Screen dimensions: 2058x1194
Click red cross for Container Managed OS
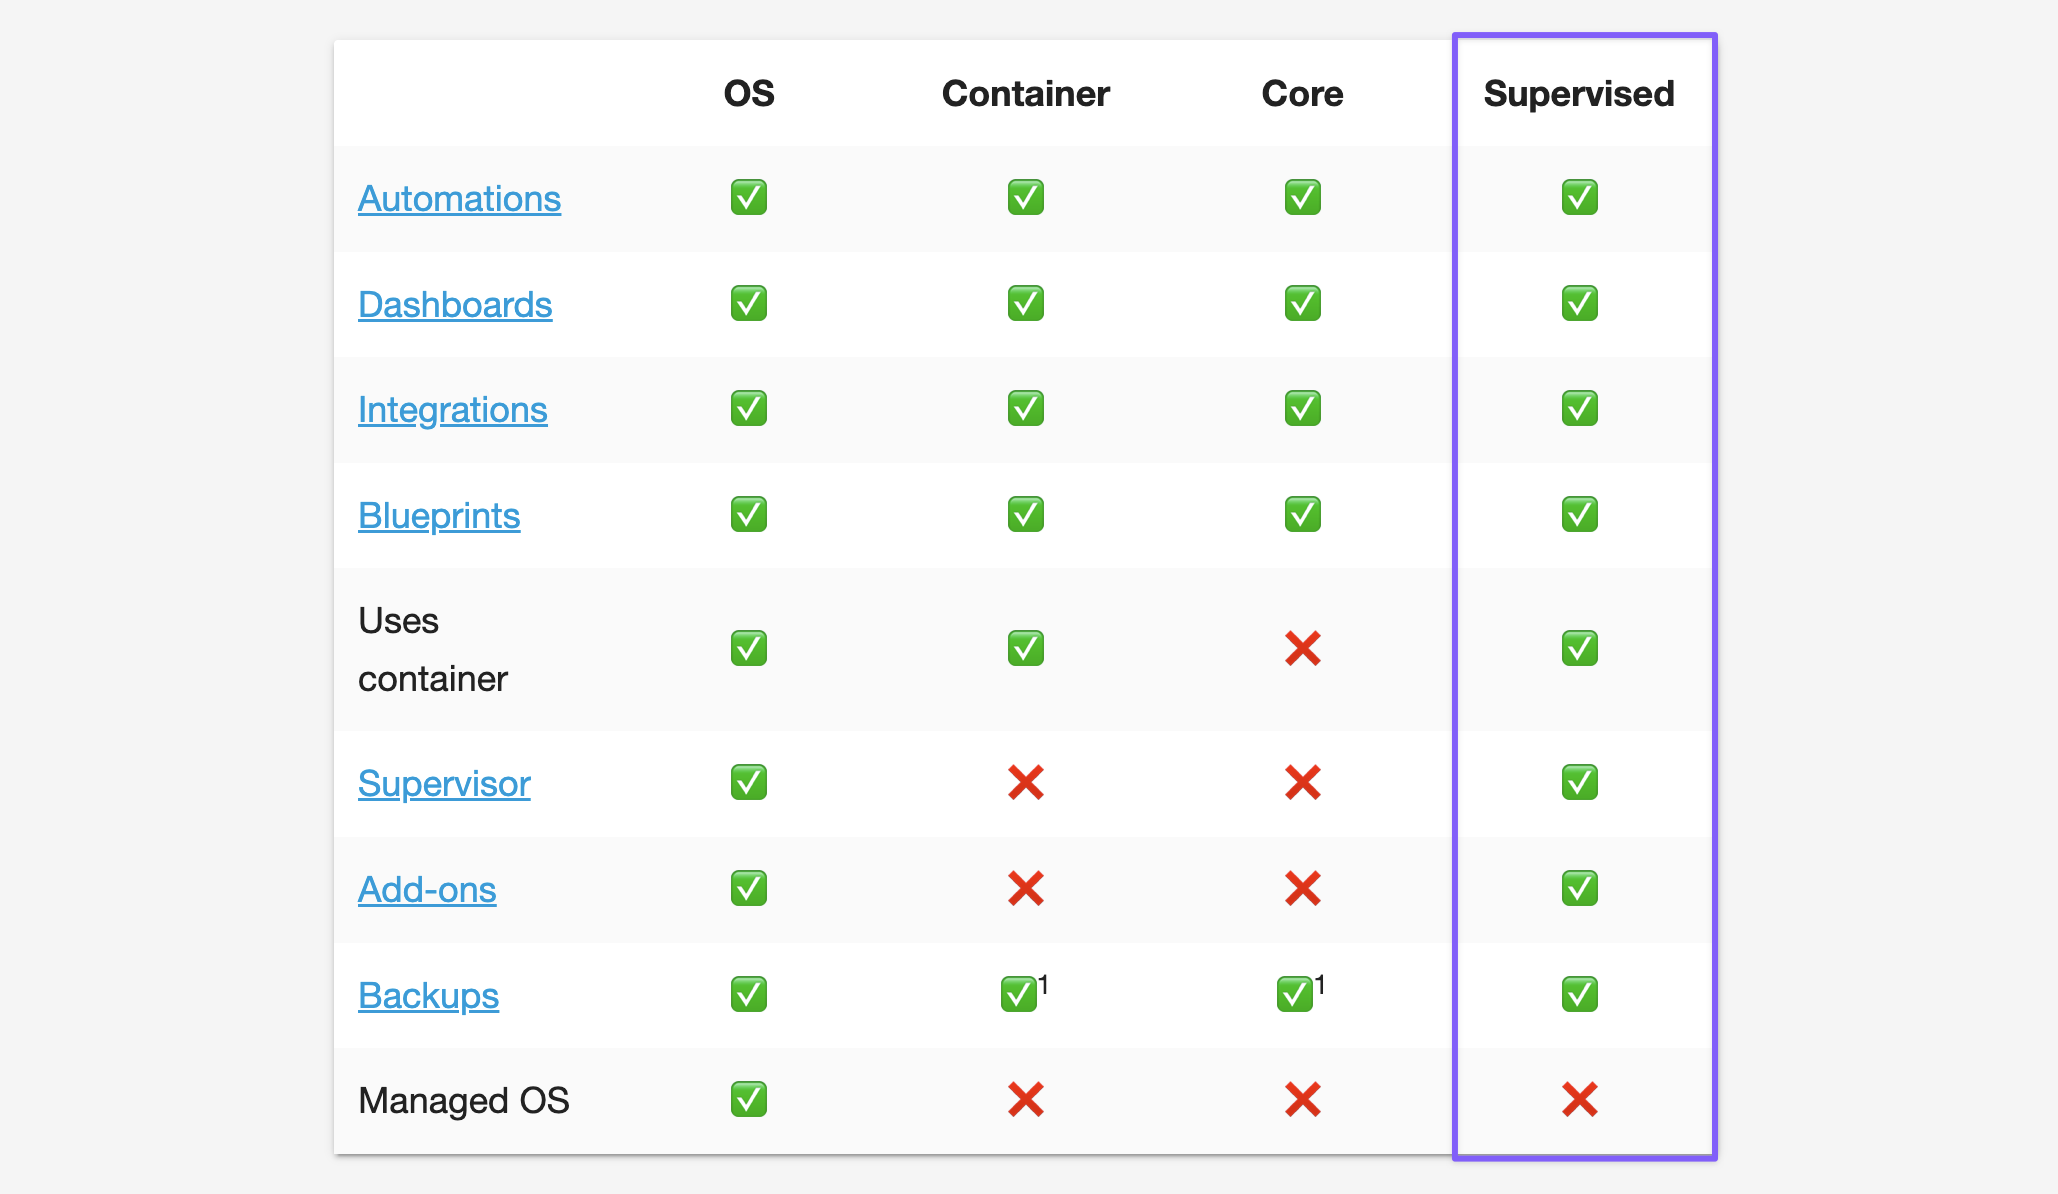(x=1025, y=1100)
